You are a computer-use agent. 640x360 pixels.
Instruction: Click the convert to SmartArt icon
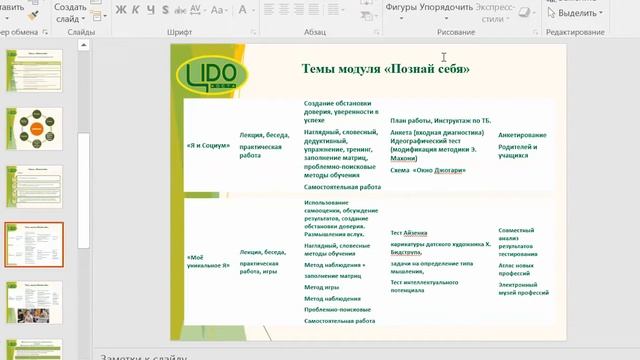coord(367,16)
